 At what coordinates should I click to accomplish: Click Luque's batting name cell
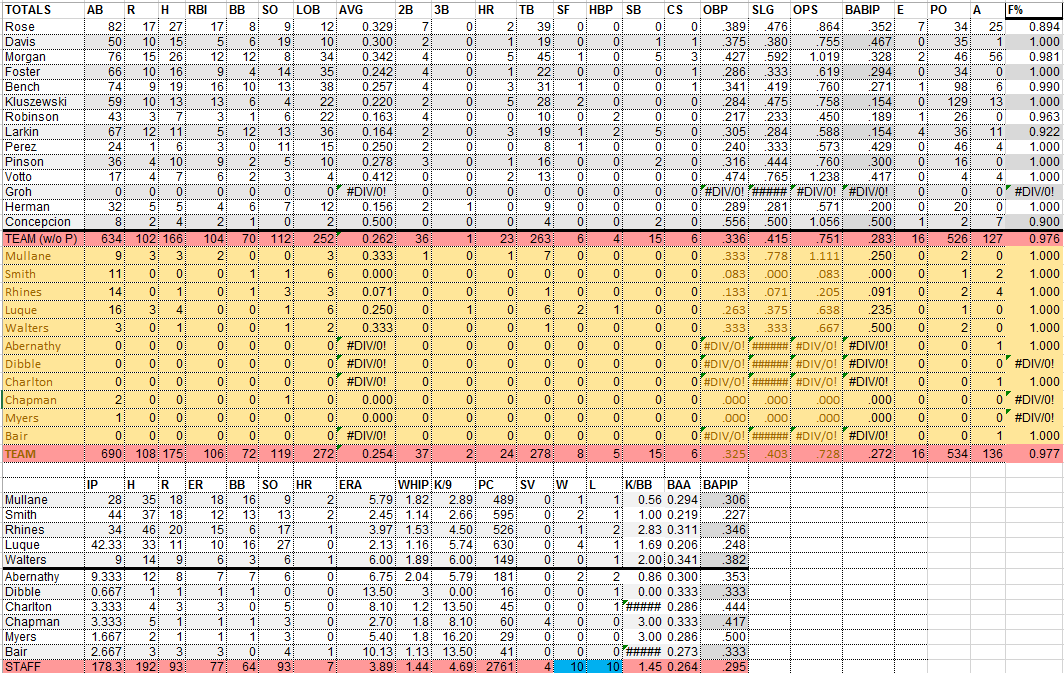pyautogui.click(x=43, y=309)
